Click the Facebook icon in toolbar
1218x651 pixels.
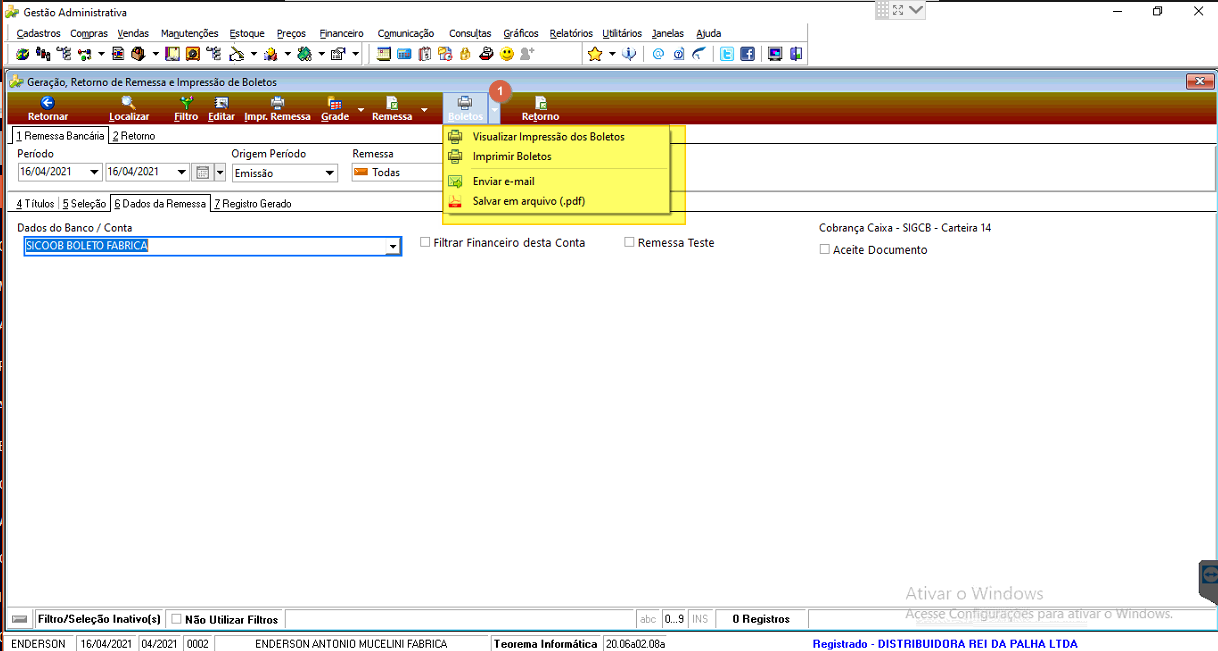747,54
